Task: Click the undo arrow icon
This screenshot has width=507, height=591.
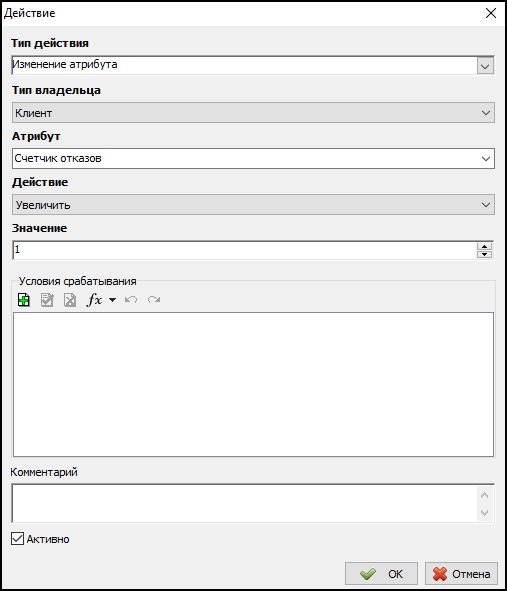Action: (x=131, y=300)
